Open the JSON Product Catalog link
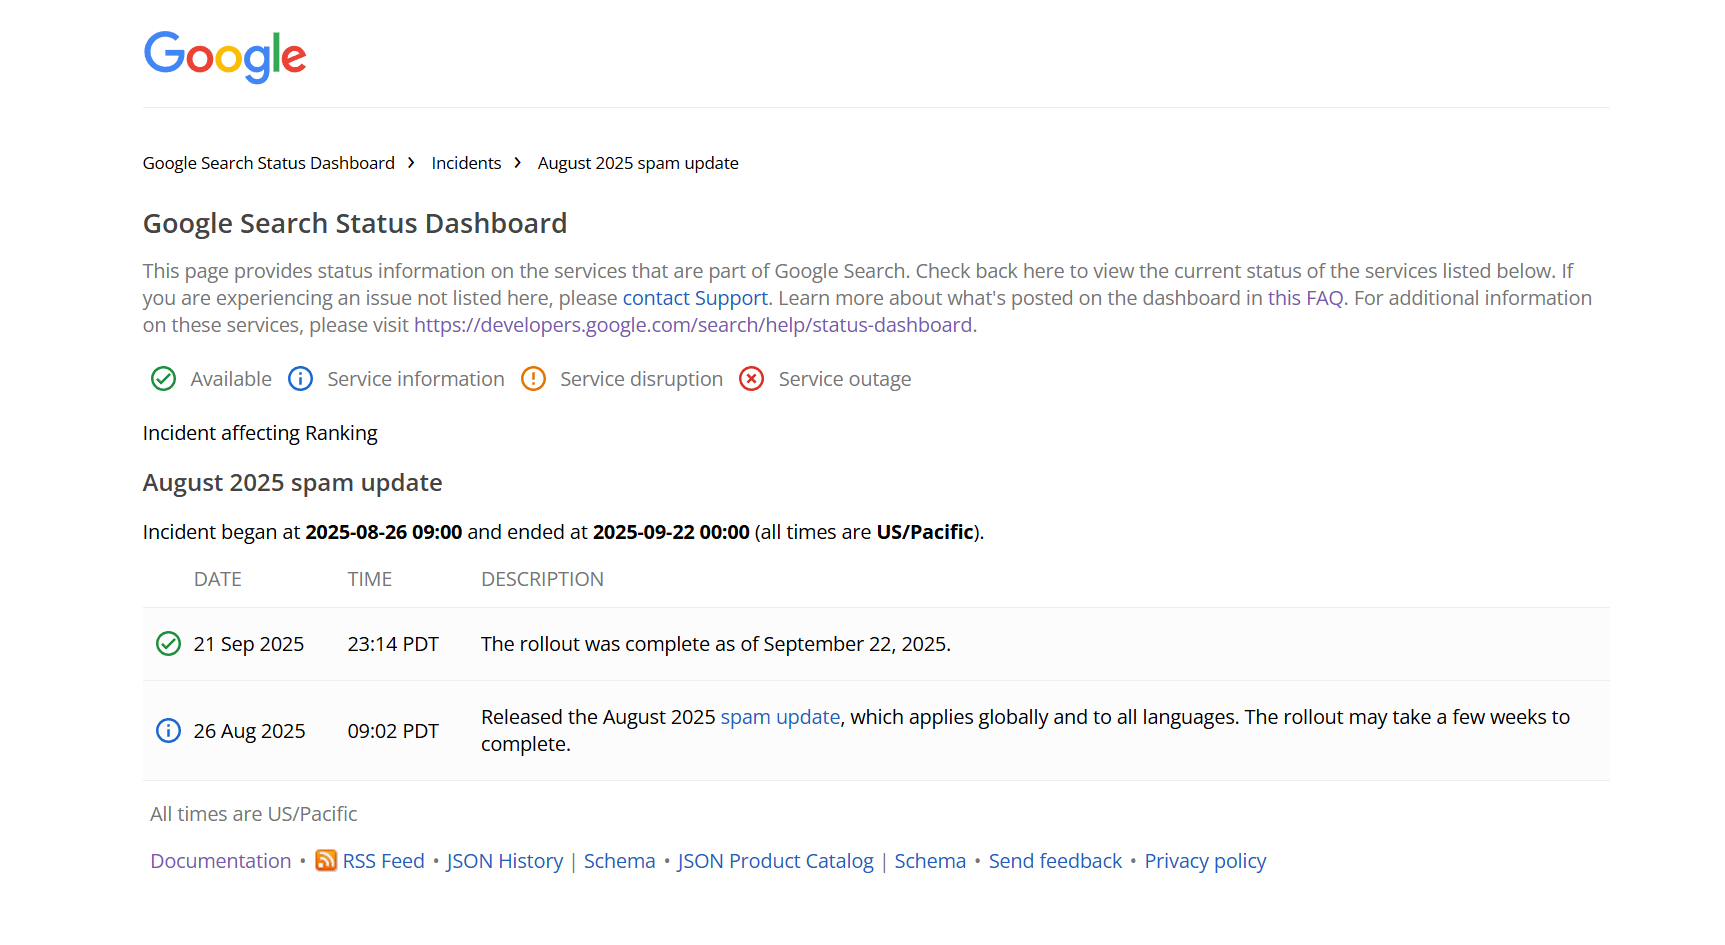The image size is (1725, 945). click(x=775, y=861)
